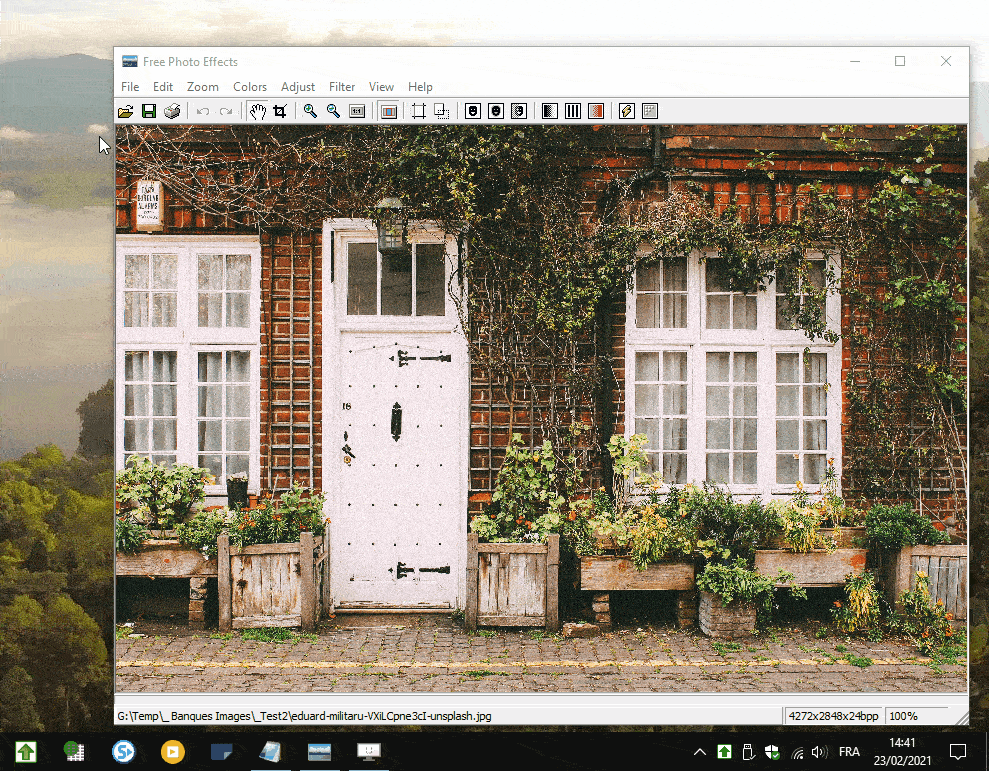Screen dimensions: 989x771
Task: Click the volume speaker tray icon
Action: coord(819,751)
